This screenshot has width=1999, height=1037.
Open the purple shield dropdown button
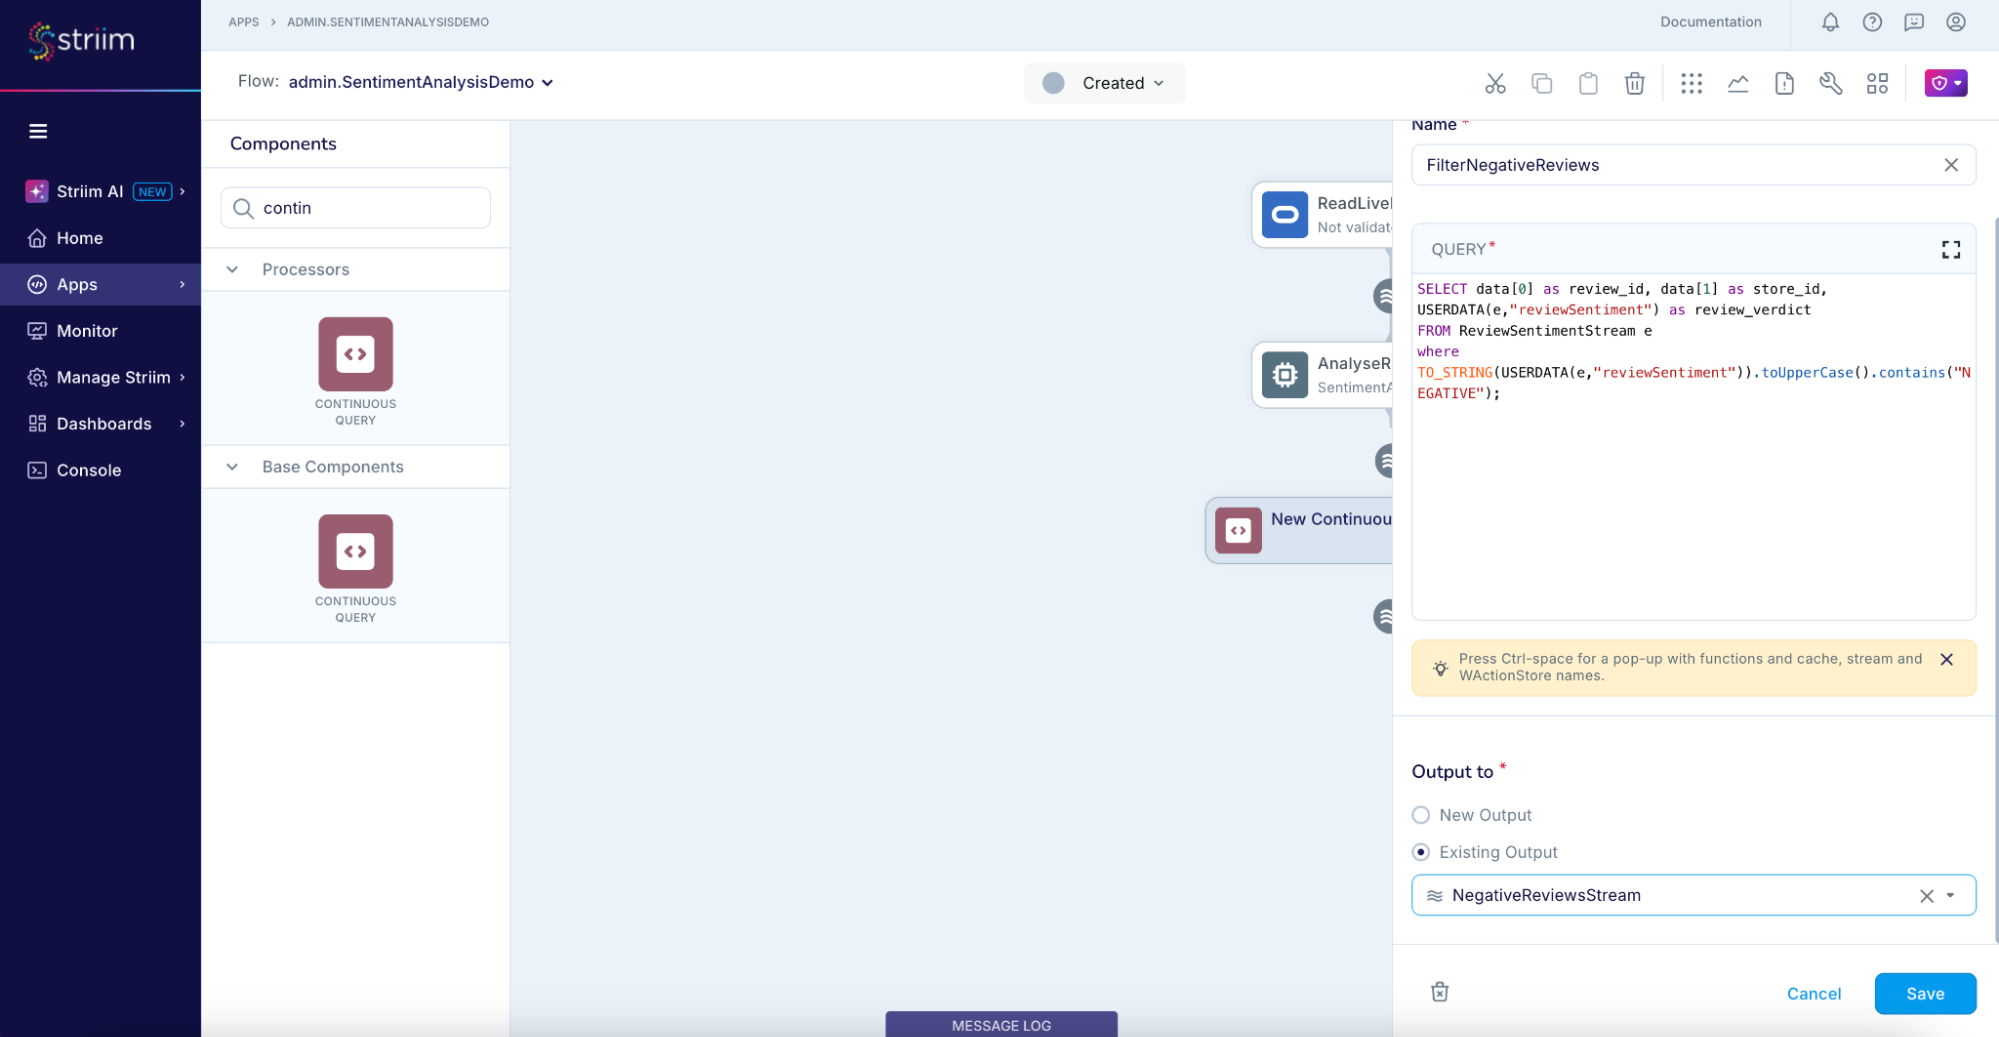tap(1946, 83)
